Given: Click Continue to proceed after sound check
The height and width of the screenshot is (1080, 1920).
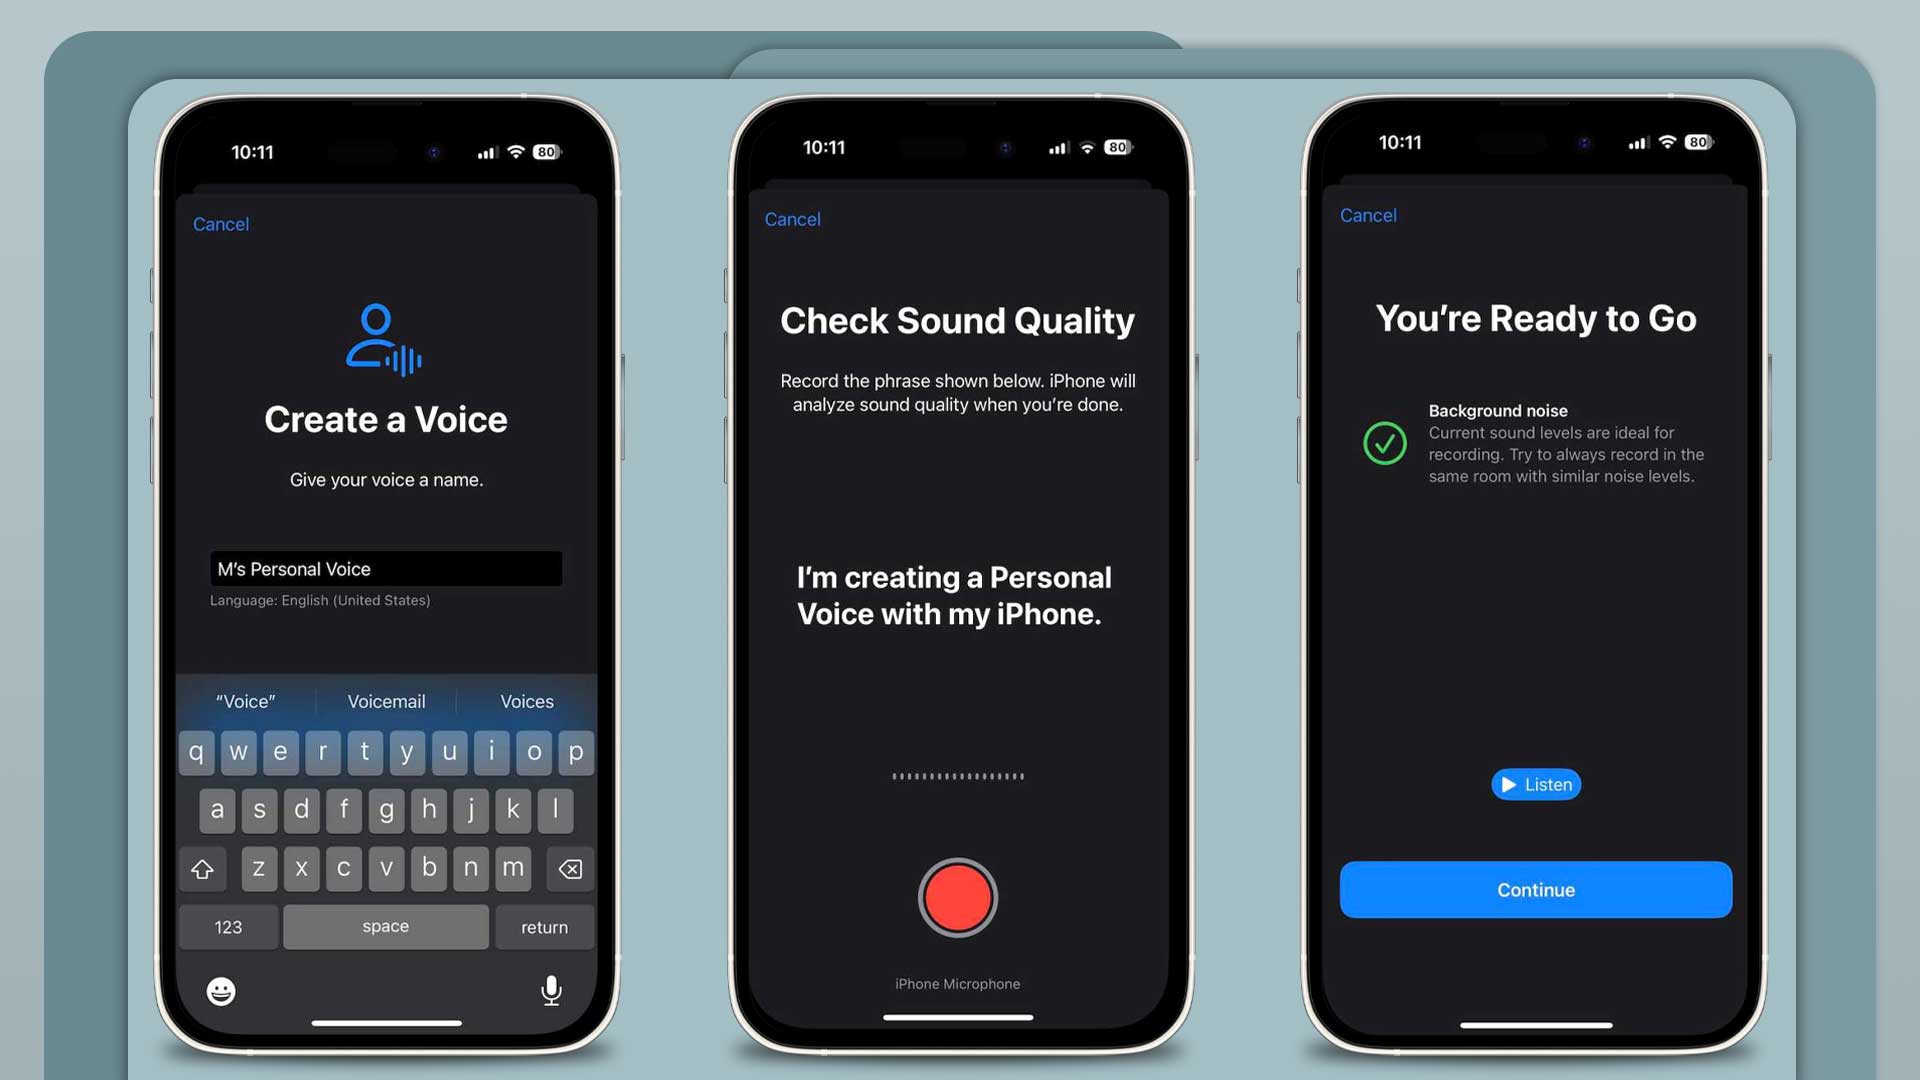Looking at the screenshot, I should (1535, 890).
